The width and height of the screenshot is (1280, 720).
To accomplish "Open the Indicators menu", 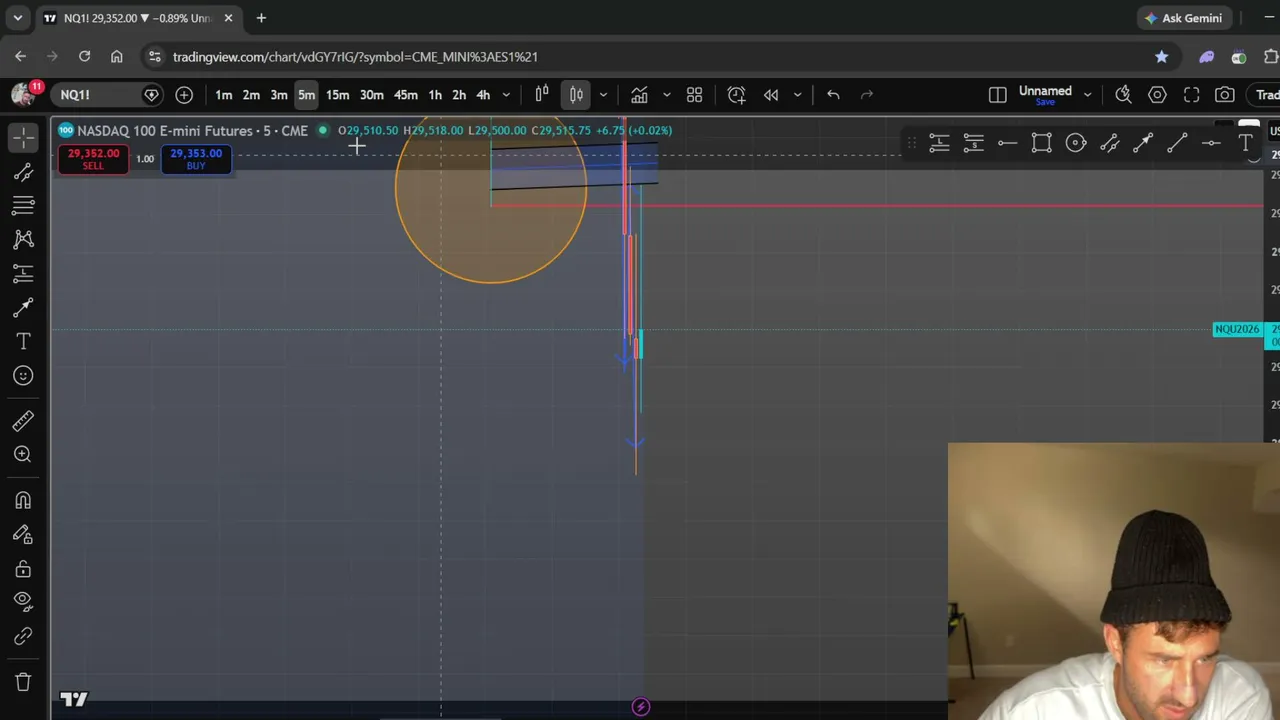I will pyautogui.click(x=639, y=95).
